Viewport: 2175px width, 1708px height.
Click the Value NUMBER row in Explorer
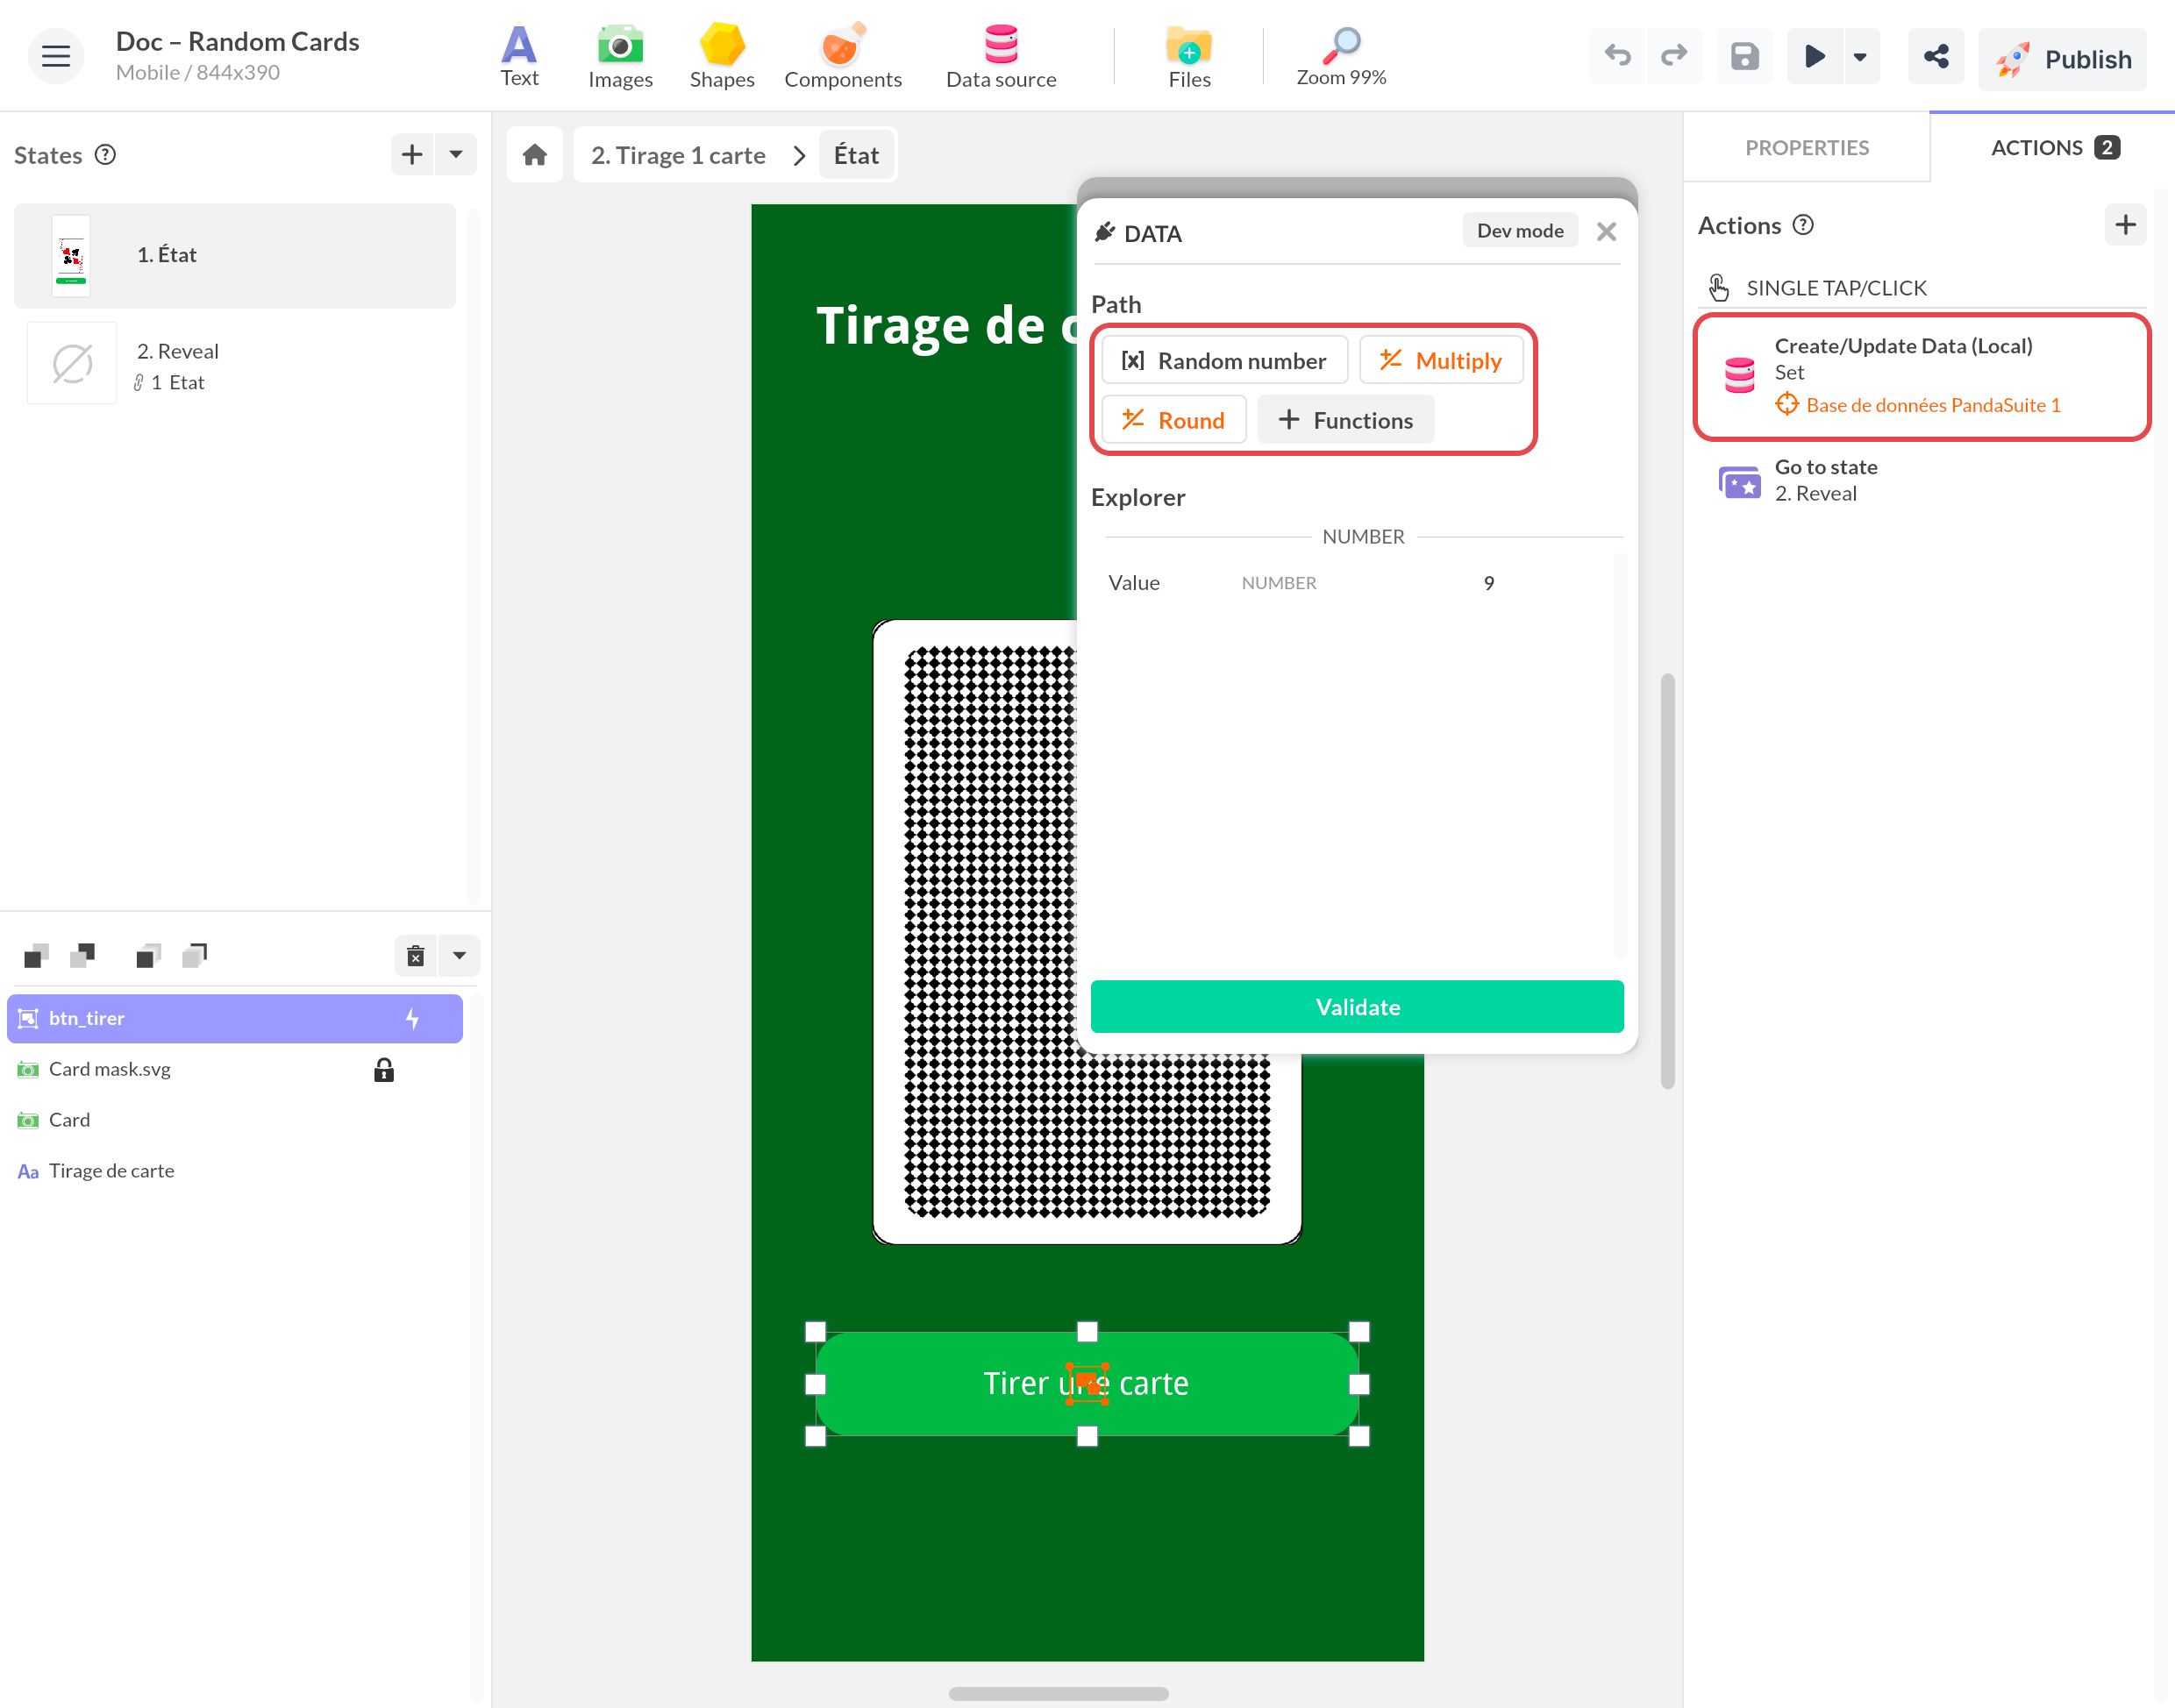tap(1358, 583)
